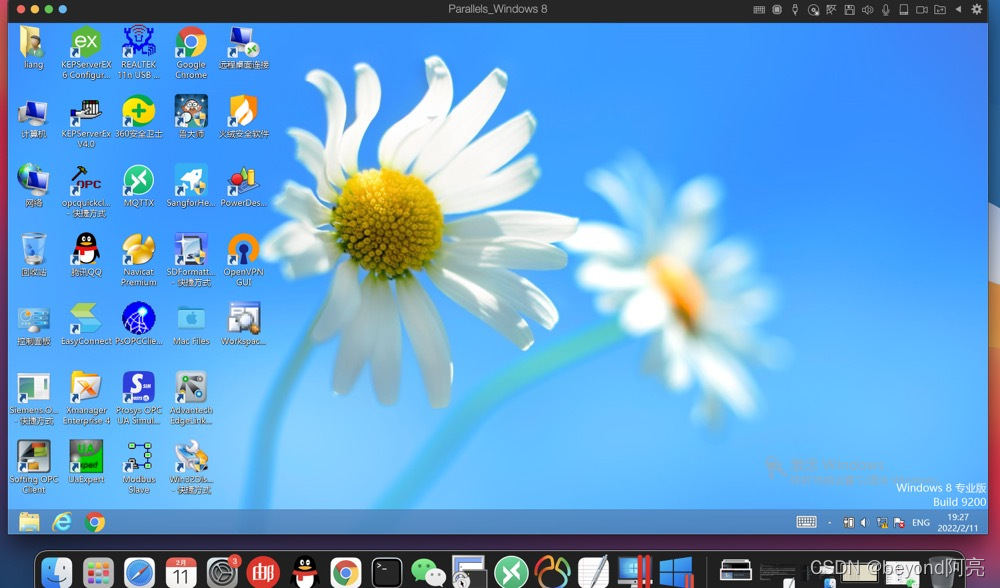Launch Google Chrome from the desktop
Viewport: 1000px width, 588px height.
(191, 52)
